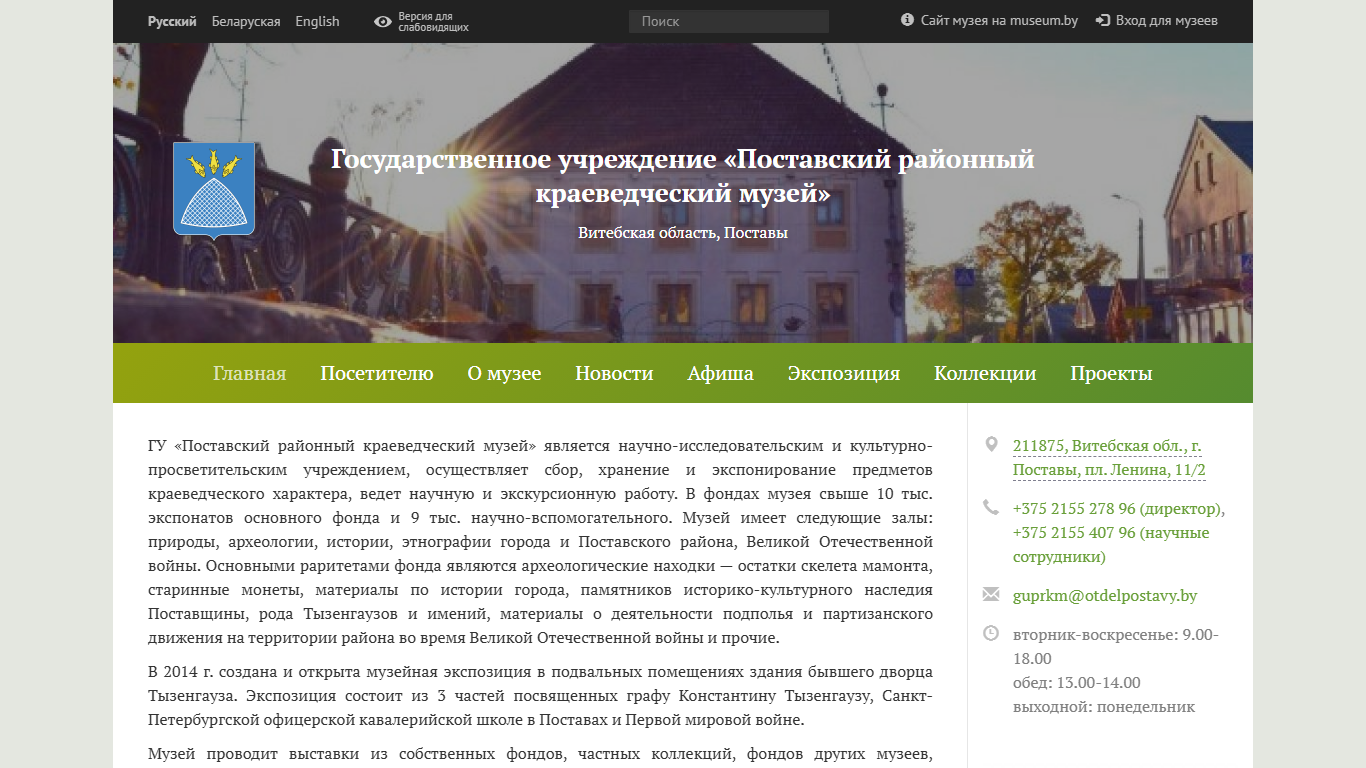Switch language to English
The height and width of the screenshot is (768, 1366).
[317, 21]
